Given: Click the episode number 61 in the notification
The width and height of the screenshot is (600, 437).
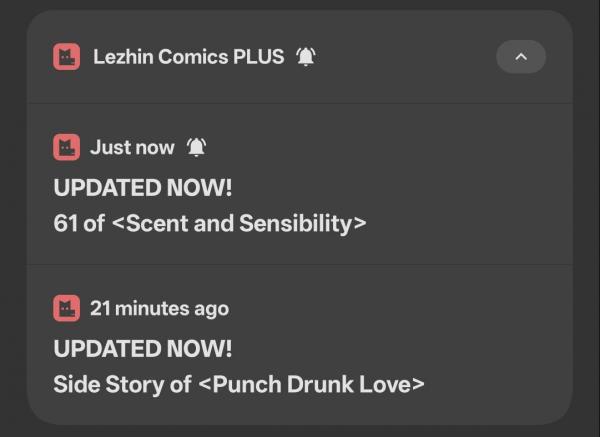Looking at the screenshot, I should [66, 223].
